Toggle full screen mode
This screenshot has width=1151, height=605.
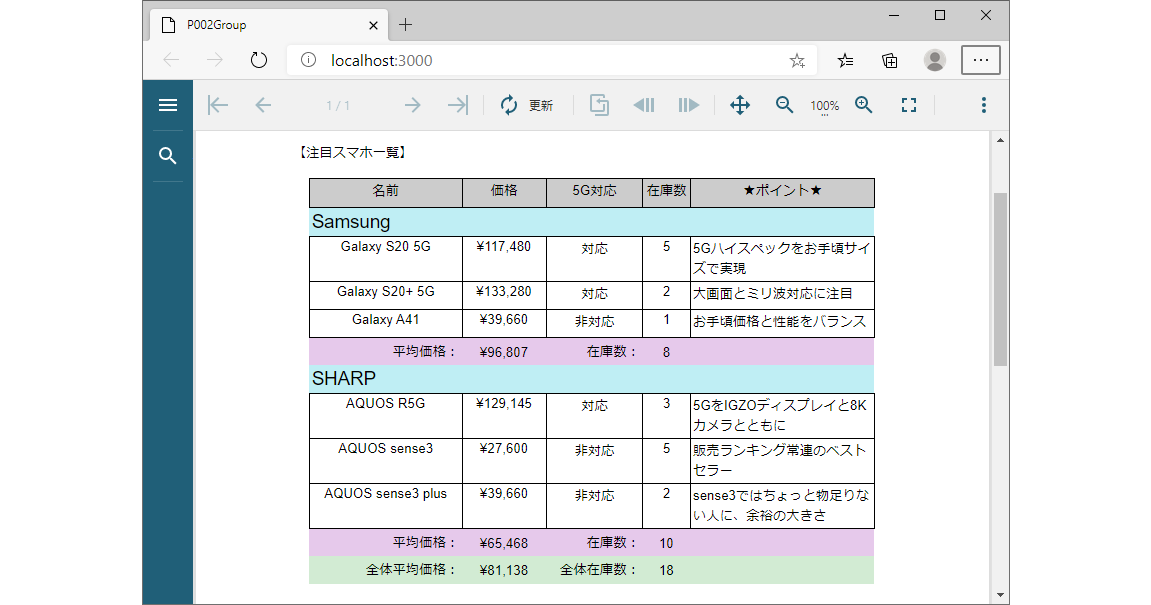point(908,104)
